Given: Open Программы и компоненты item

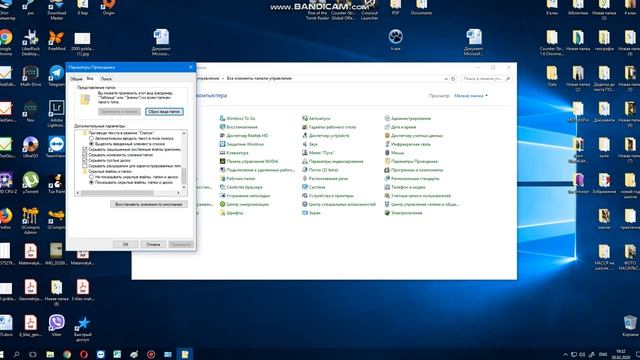Looking at the screenshot, I should pyautogui.click(x=414, y=170).
